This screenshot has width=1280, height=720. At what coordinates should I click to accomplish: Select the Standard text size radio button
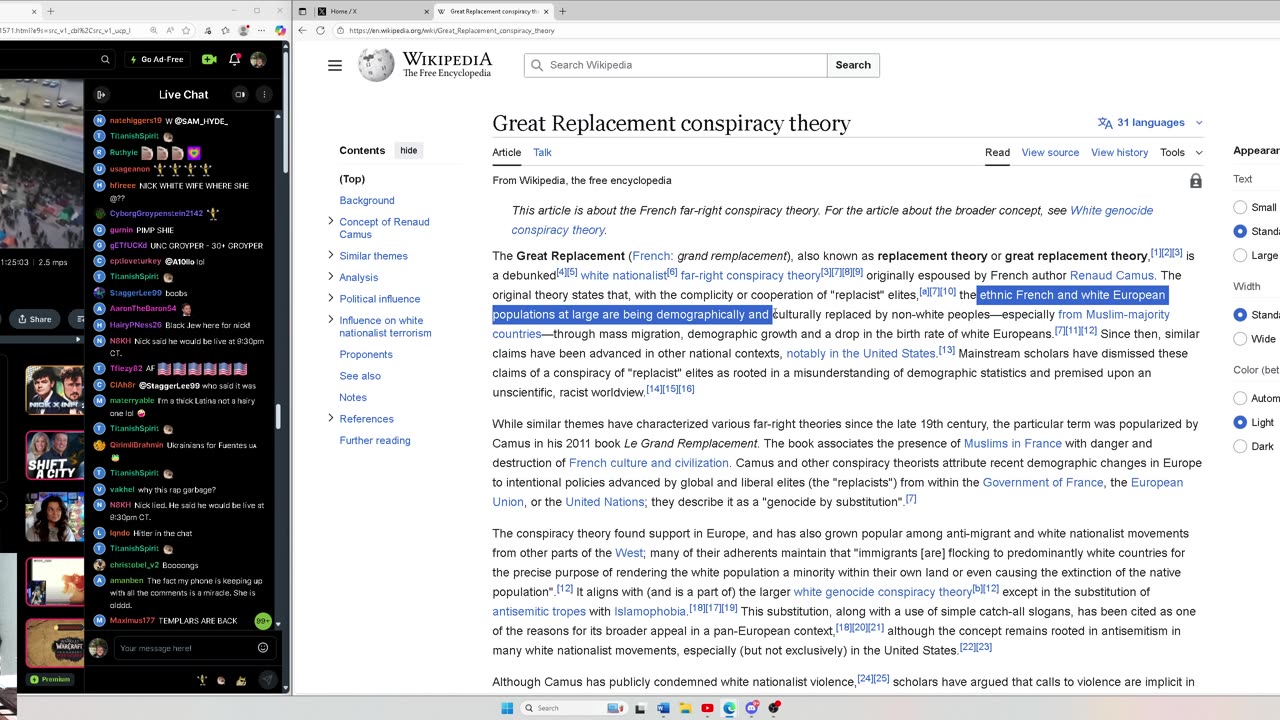[x=1240, y=231]
